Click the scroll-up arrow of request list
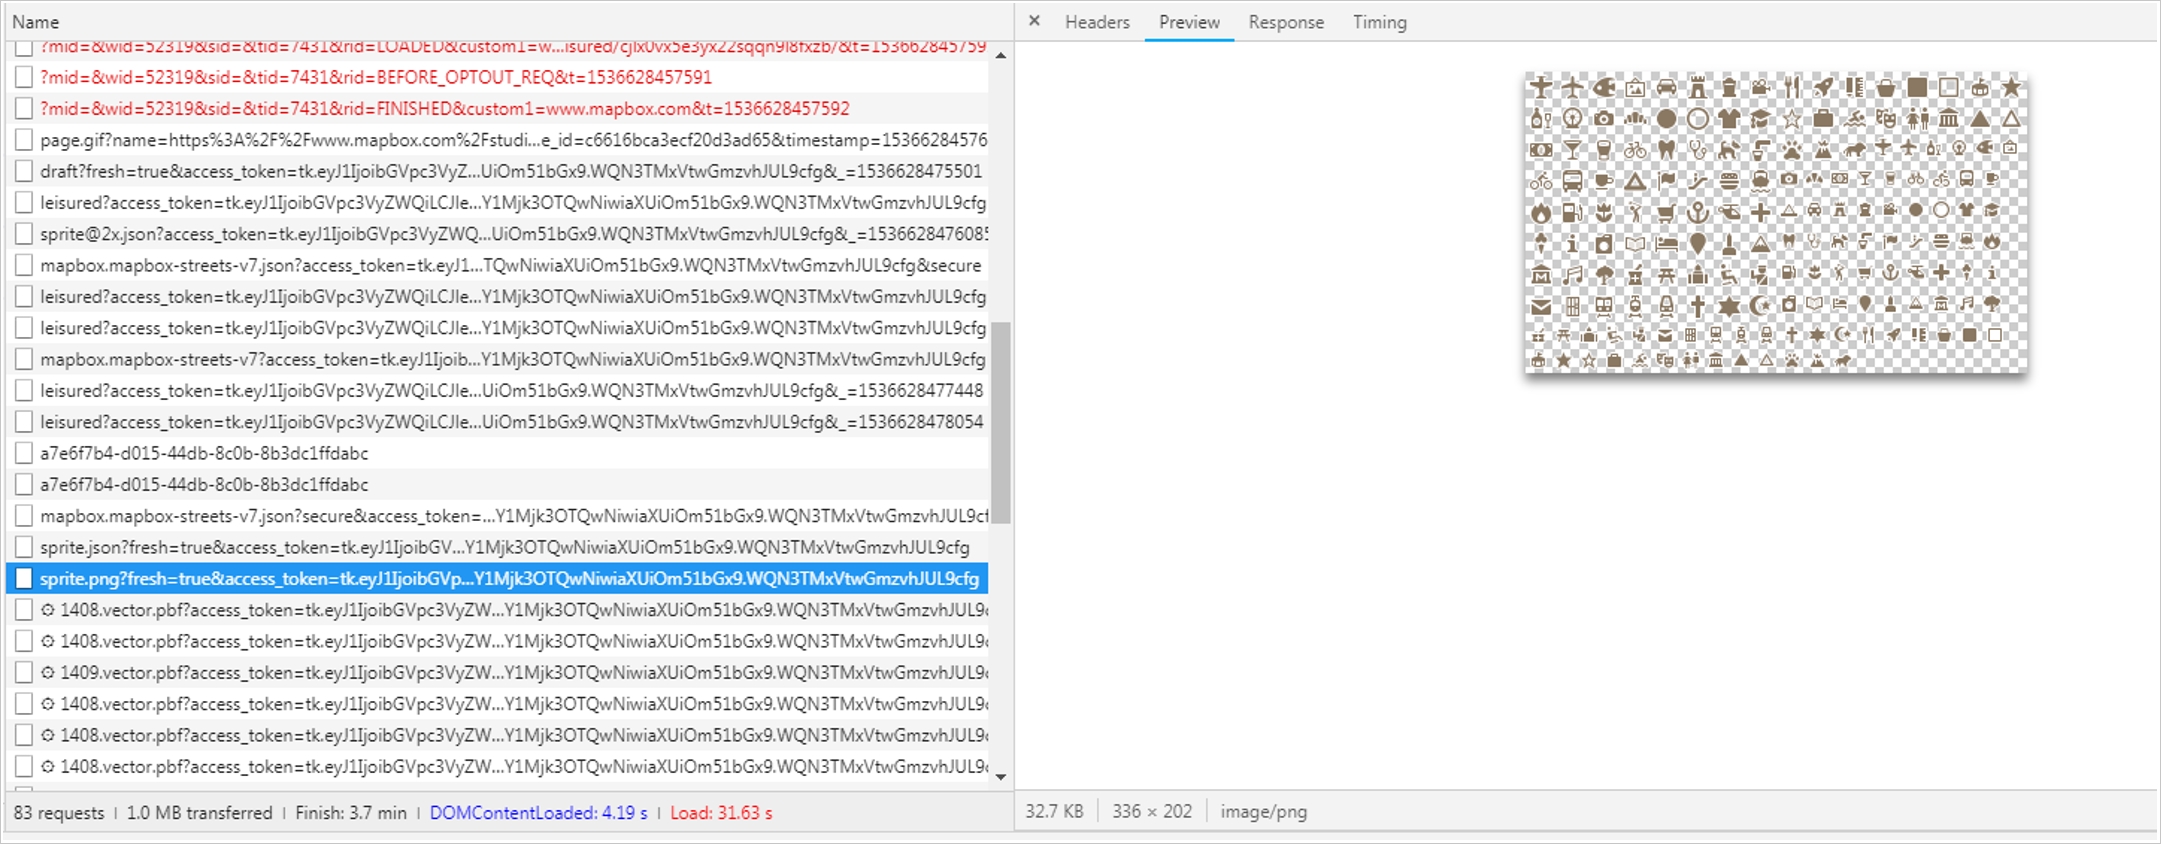The height and width of the screenshot is (844, 2161). tap(1000, 55)
